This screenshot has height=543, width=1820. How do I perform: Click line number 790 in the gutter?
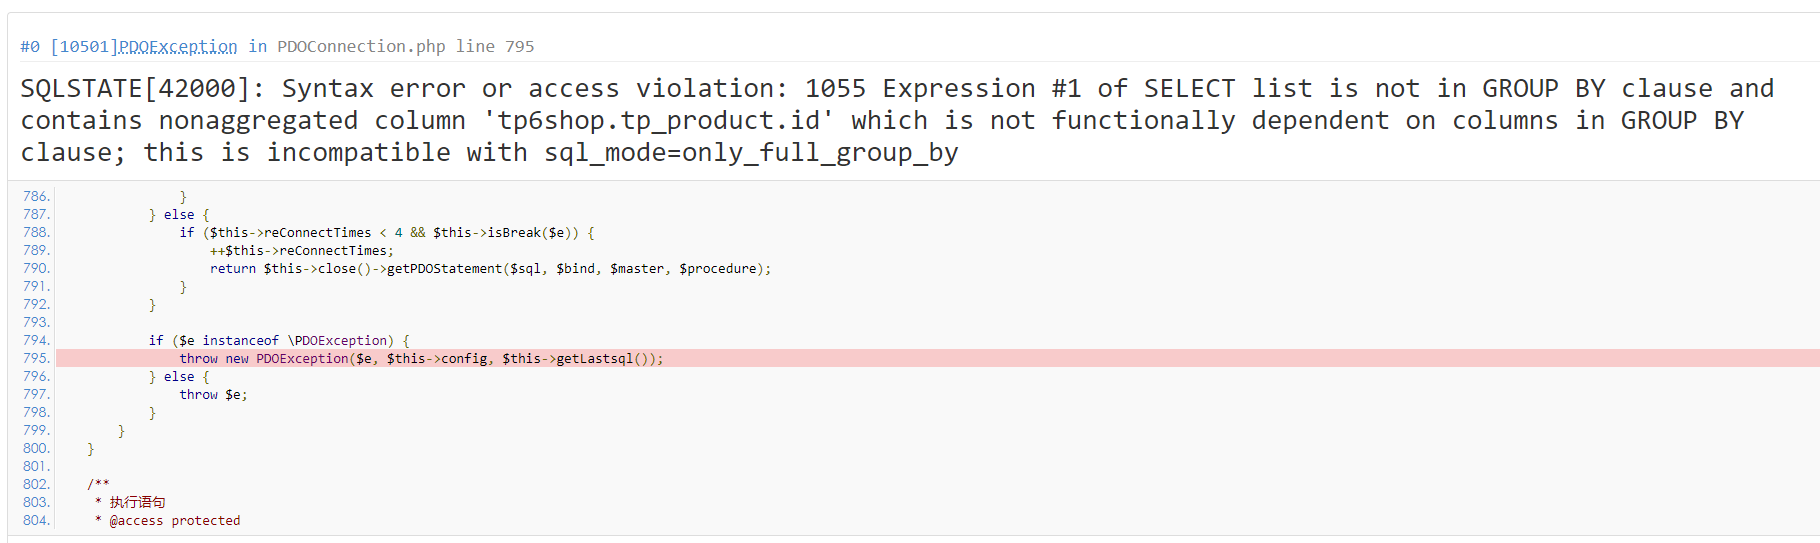click(x=36, y=268)
